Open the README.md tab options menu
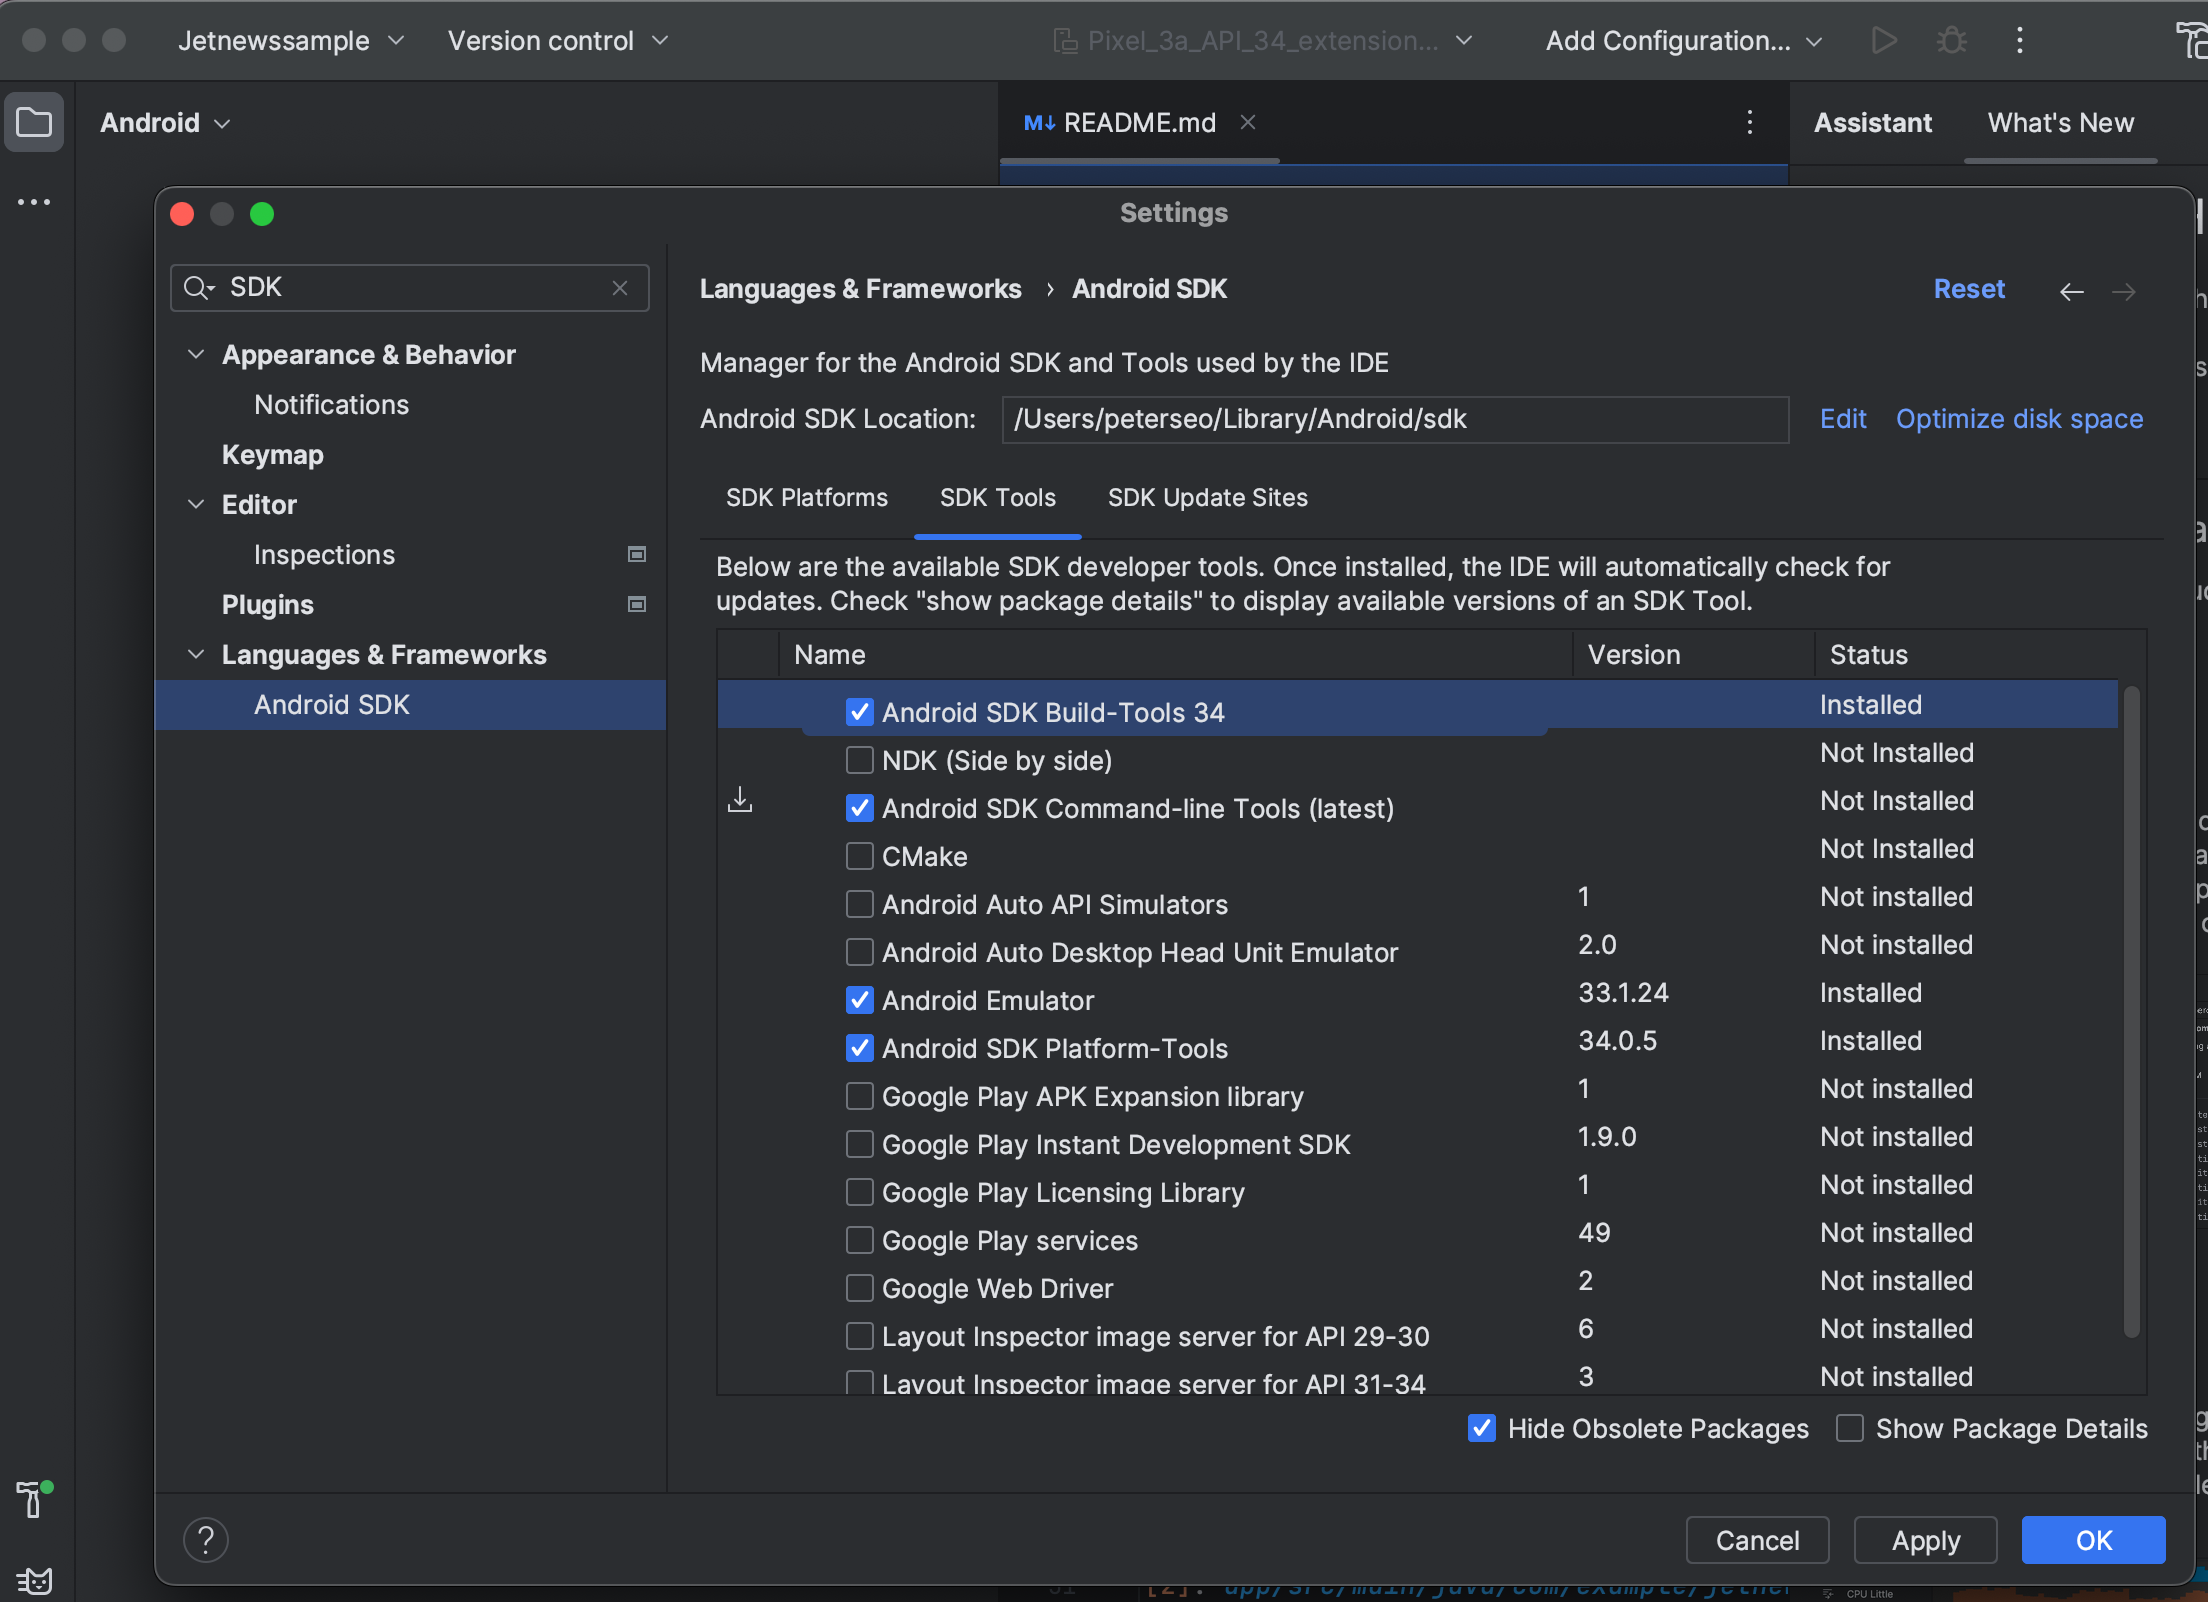 (1749, 123)
